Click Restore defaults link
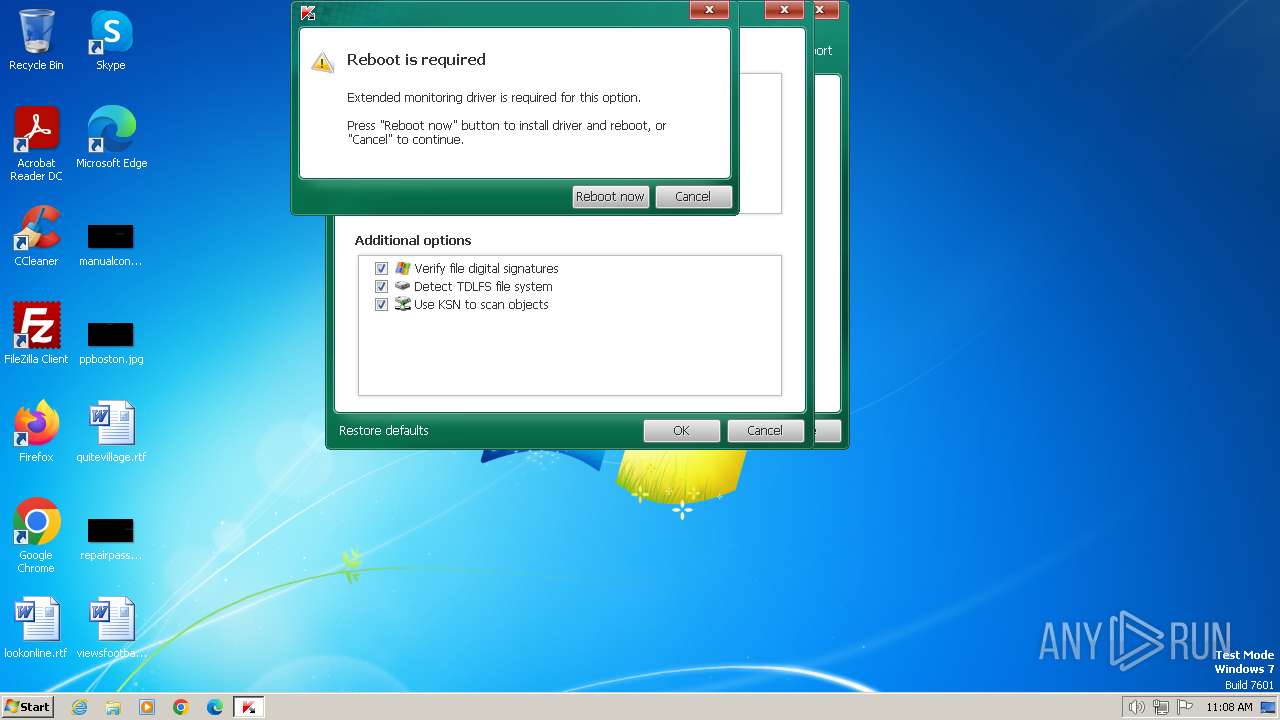Screen dimensions: 1280x720 pos(383,431)
